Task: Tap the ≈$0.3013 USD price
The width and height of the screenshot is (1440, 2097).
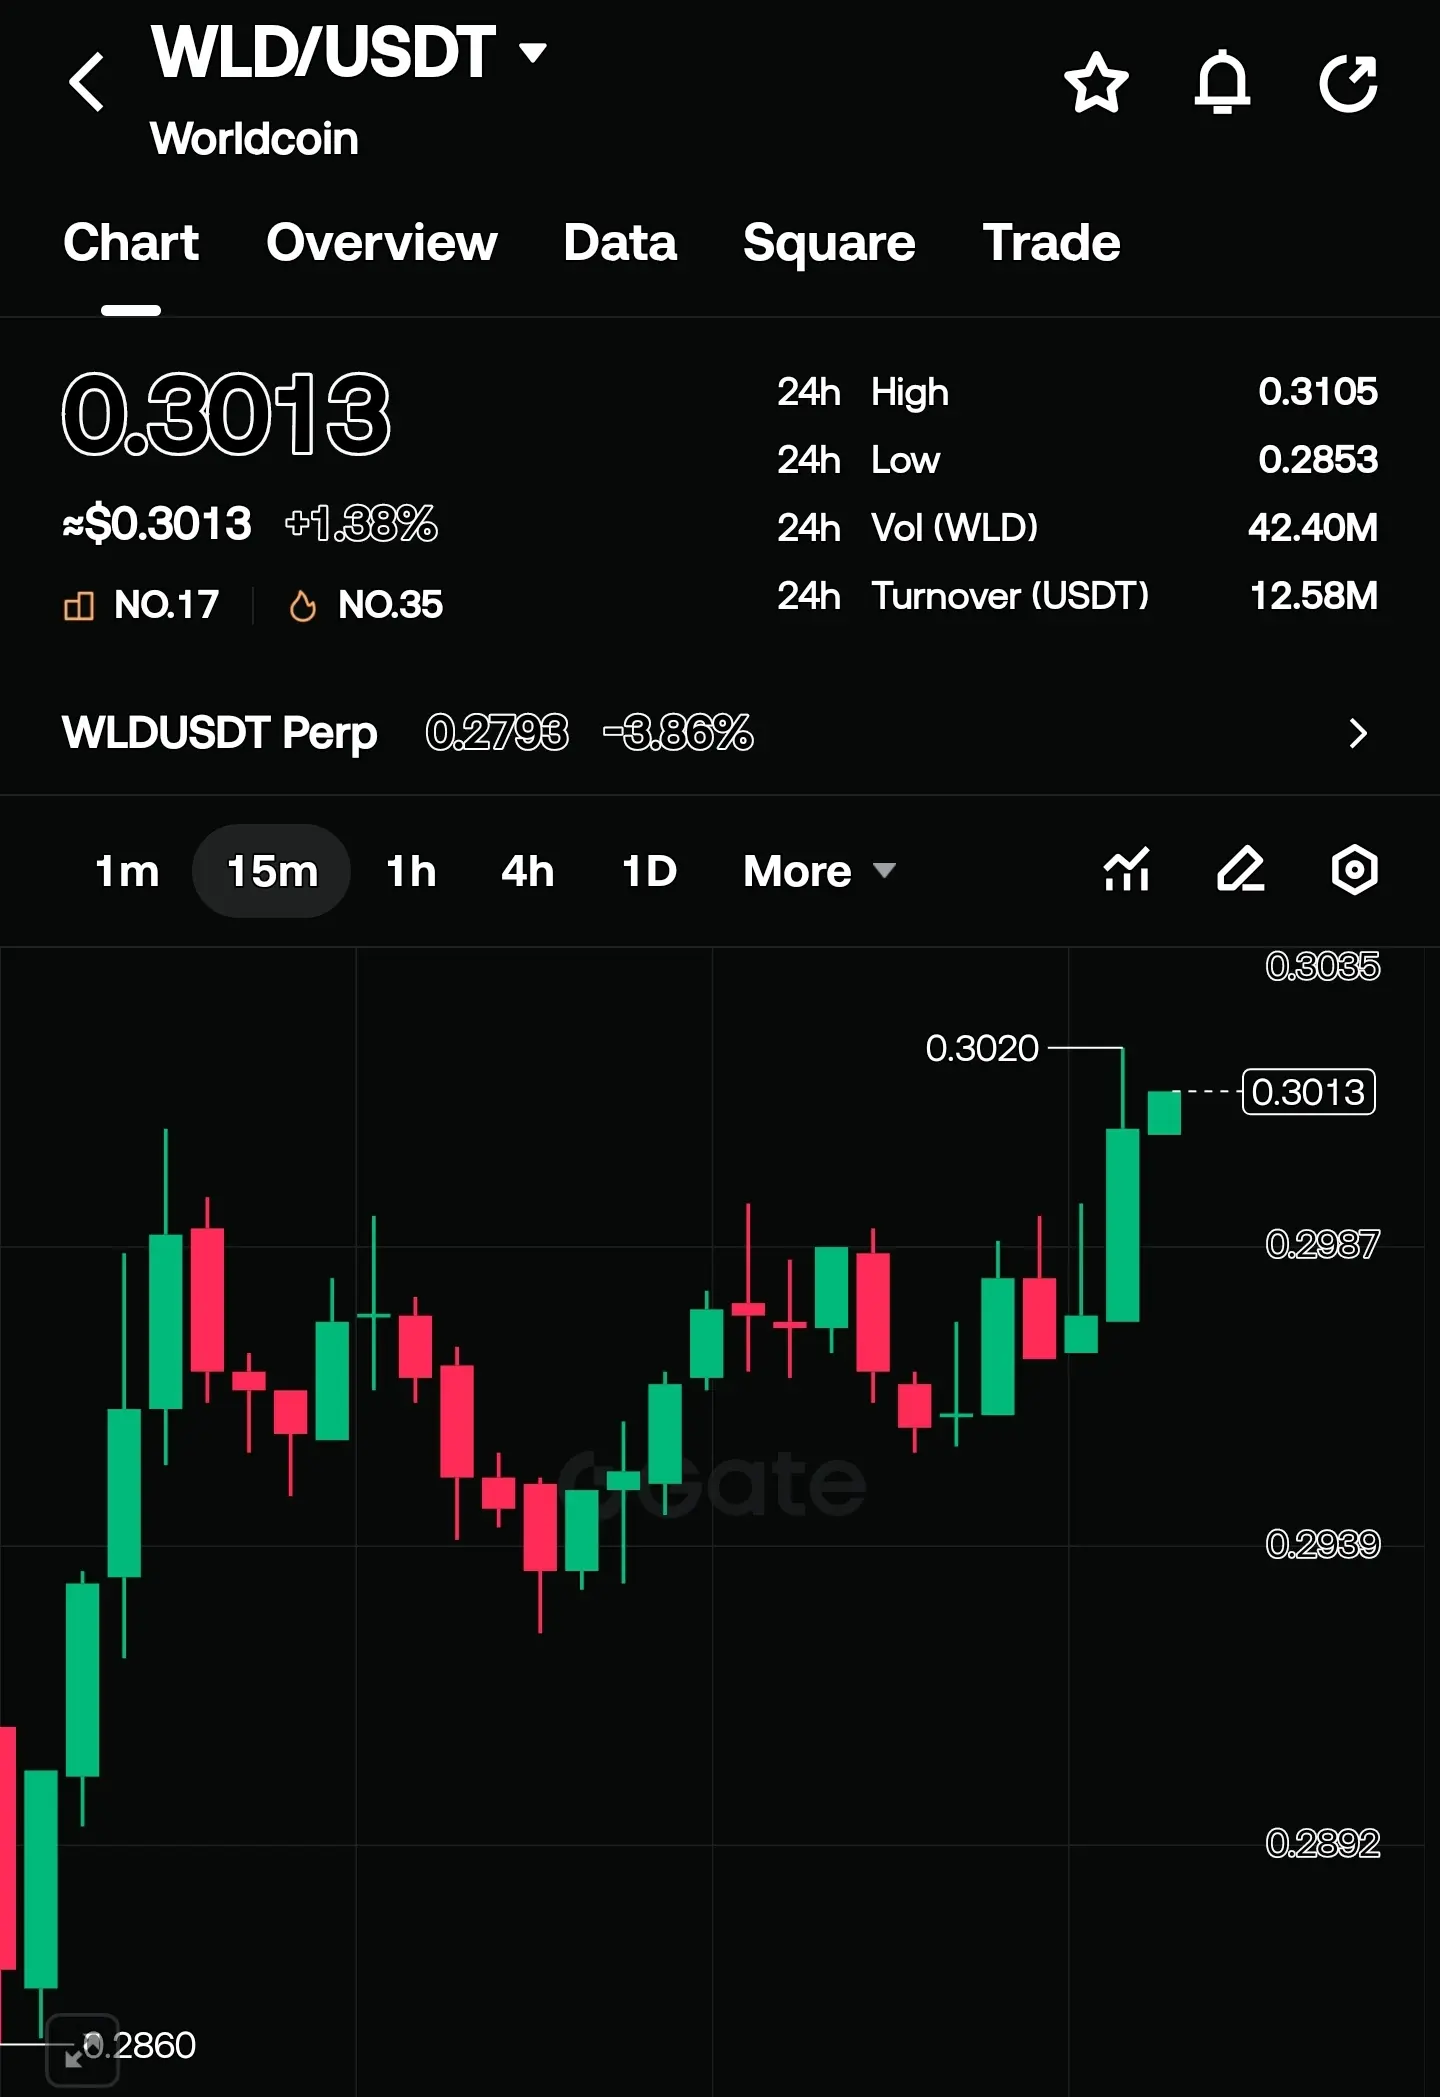Action: (157, 523)
